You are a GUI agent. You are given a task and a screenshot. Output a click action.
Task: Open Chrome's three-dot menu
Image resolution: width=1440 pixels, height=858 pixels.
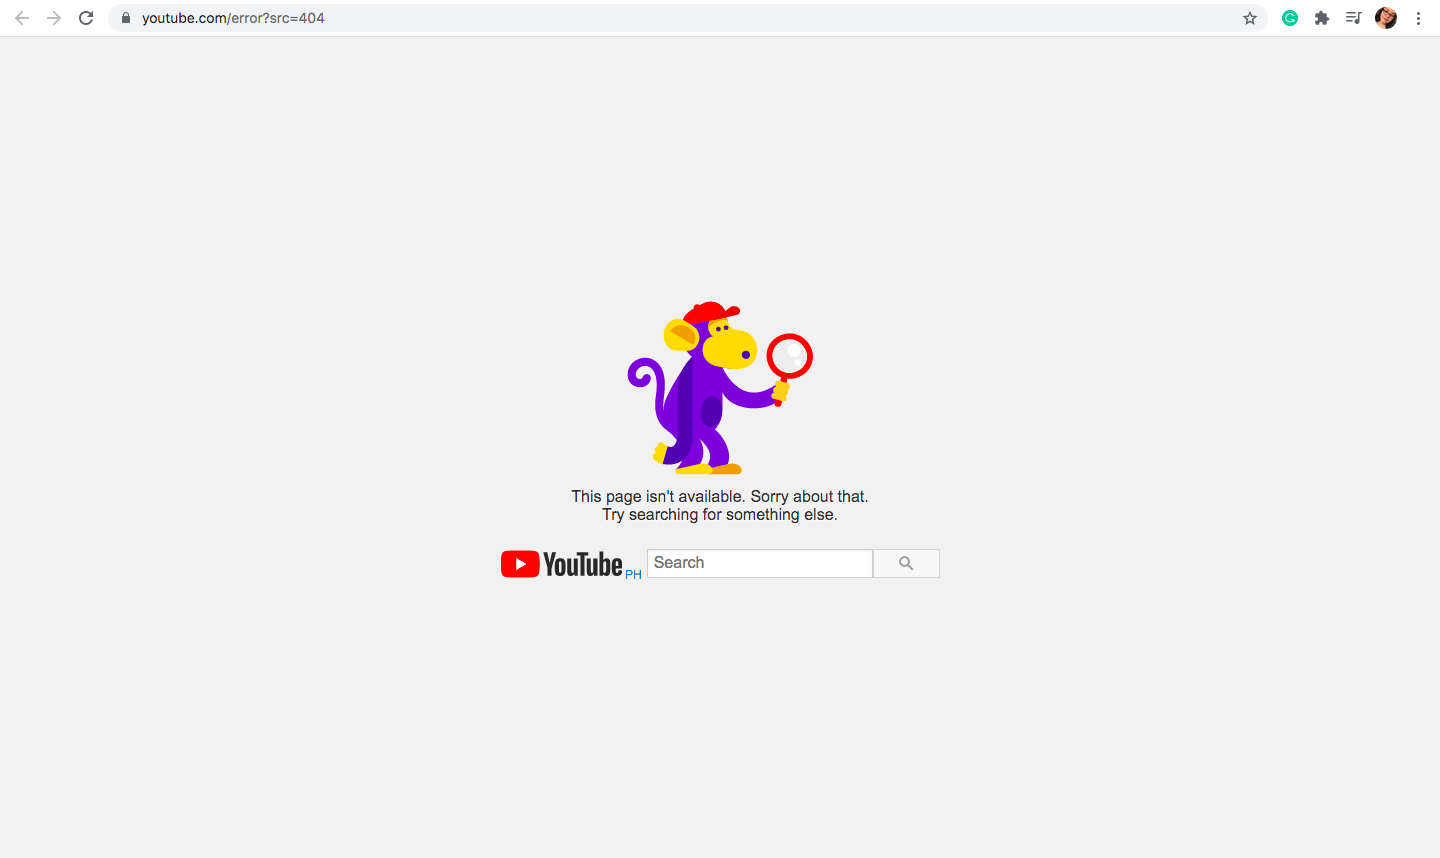pos(1418,18)
